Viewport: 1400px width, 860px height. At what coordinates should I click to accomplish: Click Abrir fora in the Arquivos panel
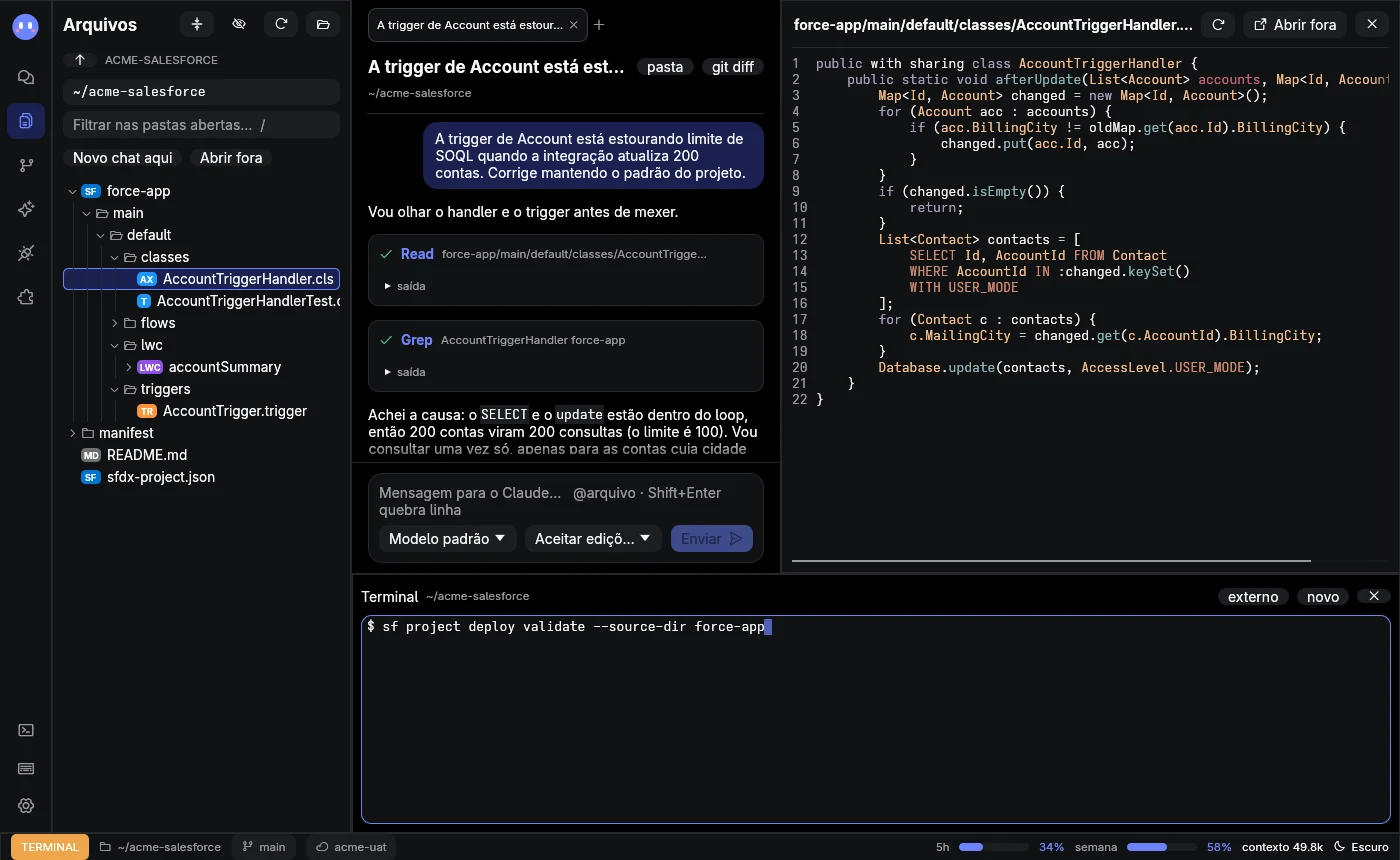[x=231, y=158]
